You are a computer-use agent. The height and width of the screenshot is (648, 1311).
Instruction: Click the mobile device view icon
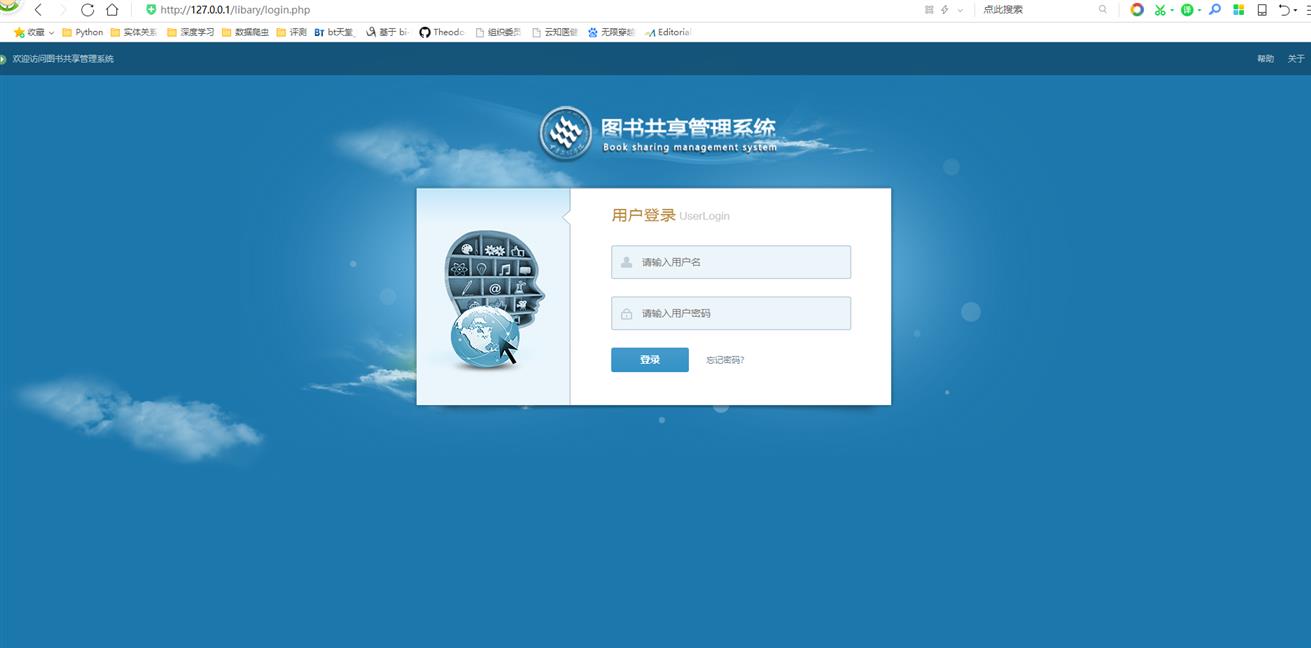[x=1262, y=10]
